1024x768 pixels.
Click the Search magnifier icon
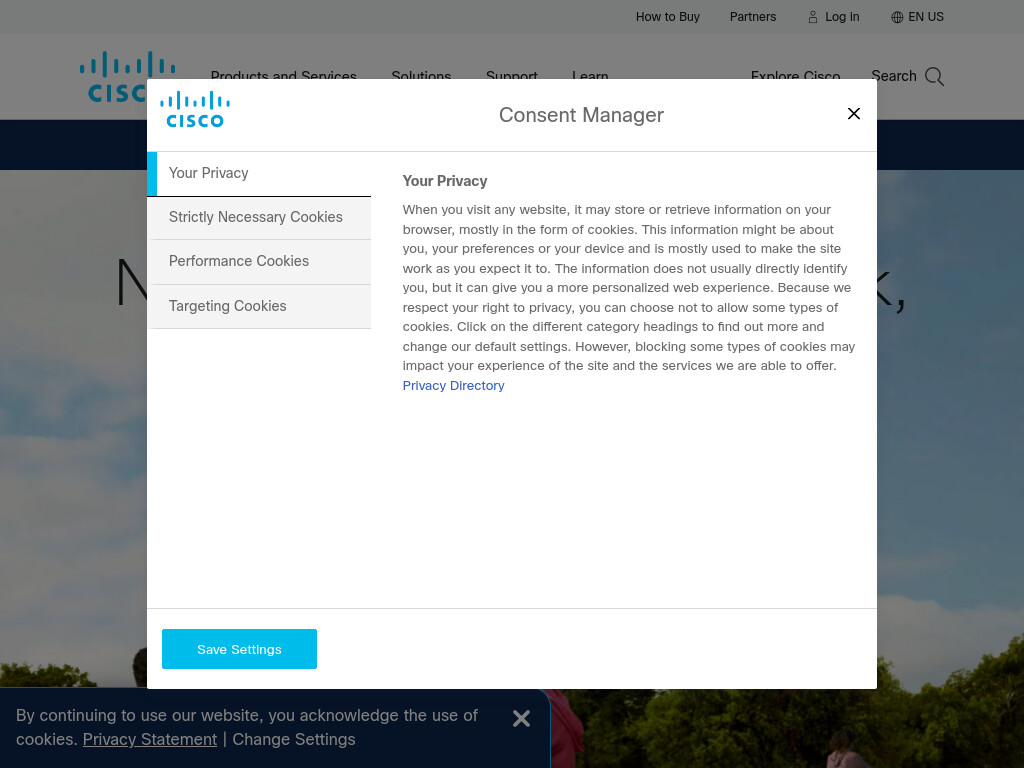[935, 76]
